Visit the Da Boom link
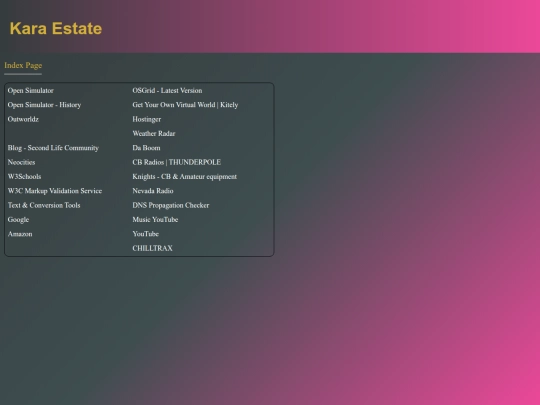 pos(146,148)
